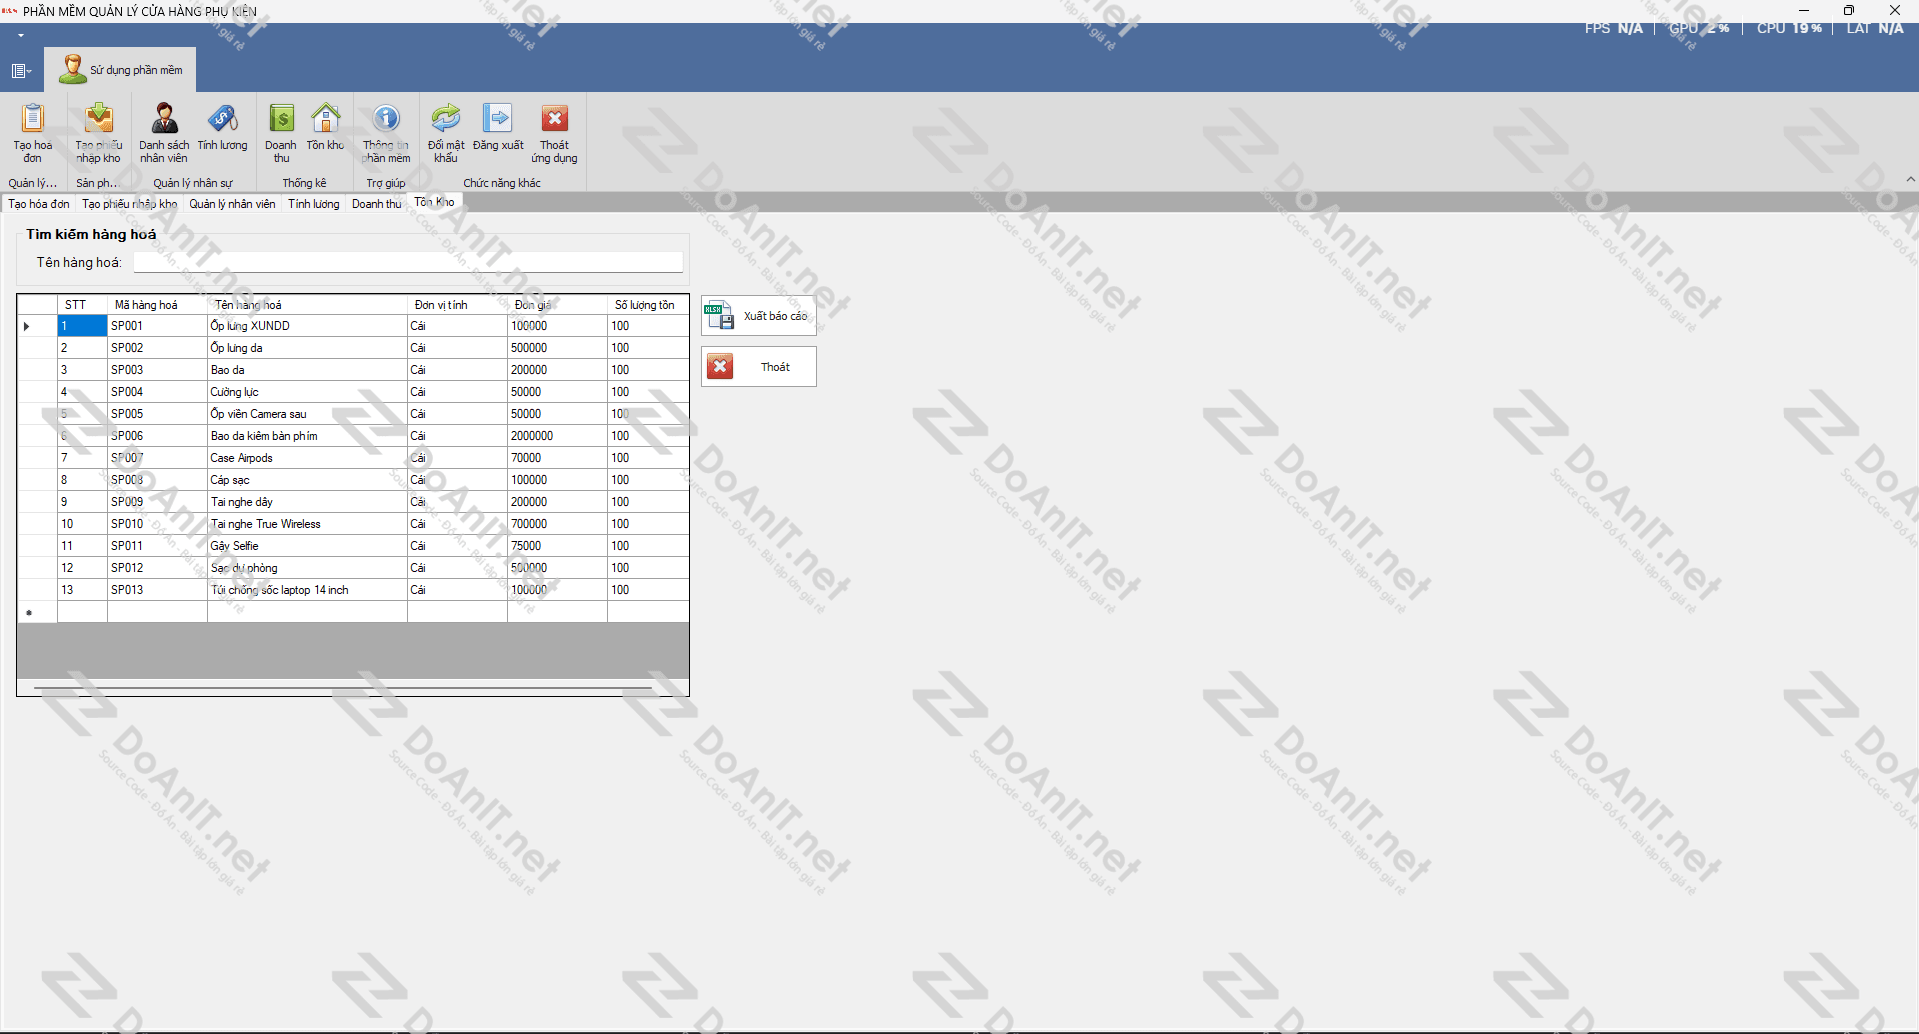Image resolution: width=1919 pixels, height=1034 pixels.
Task: Select STT cell 12
Action: pos(82,568)
